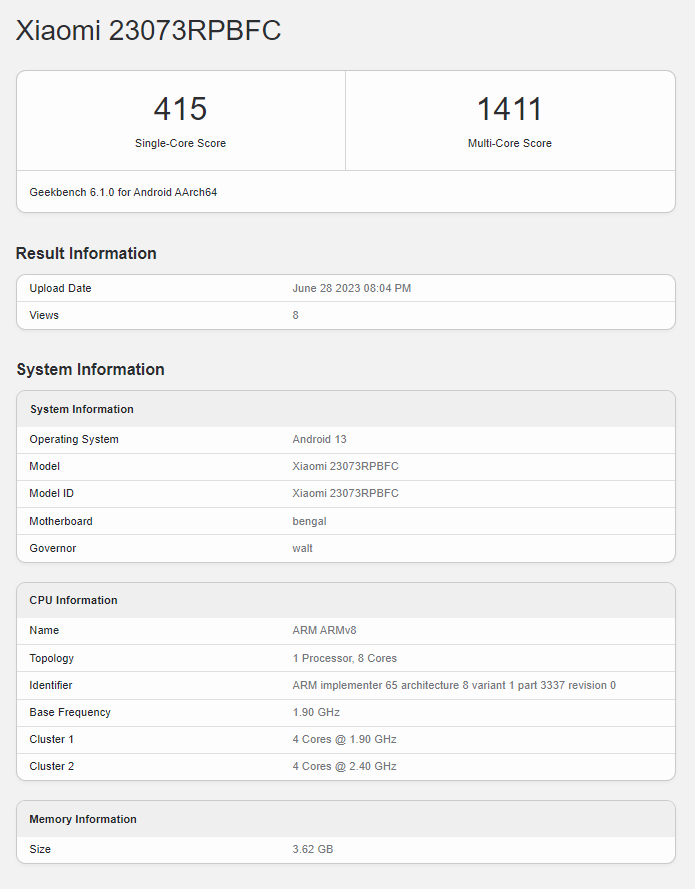The width and height of the screenshot is (695, 889).
Task: Click the CPU Information table header
Action: coord(73,600)
